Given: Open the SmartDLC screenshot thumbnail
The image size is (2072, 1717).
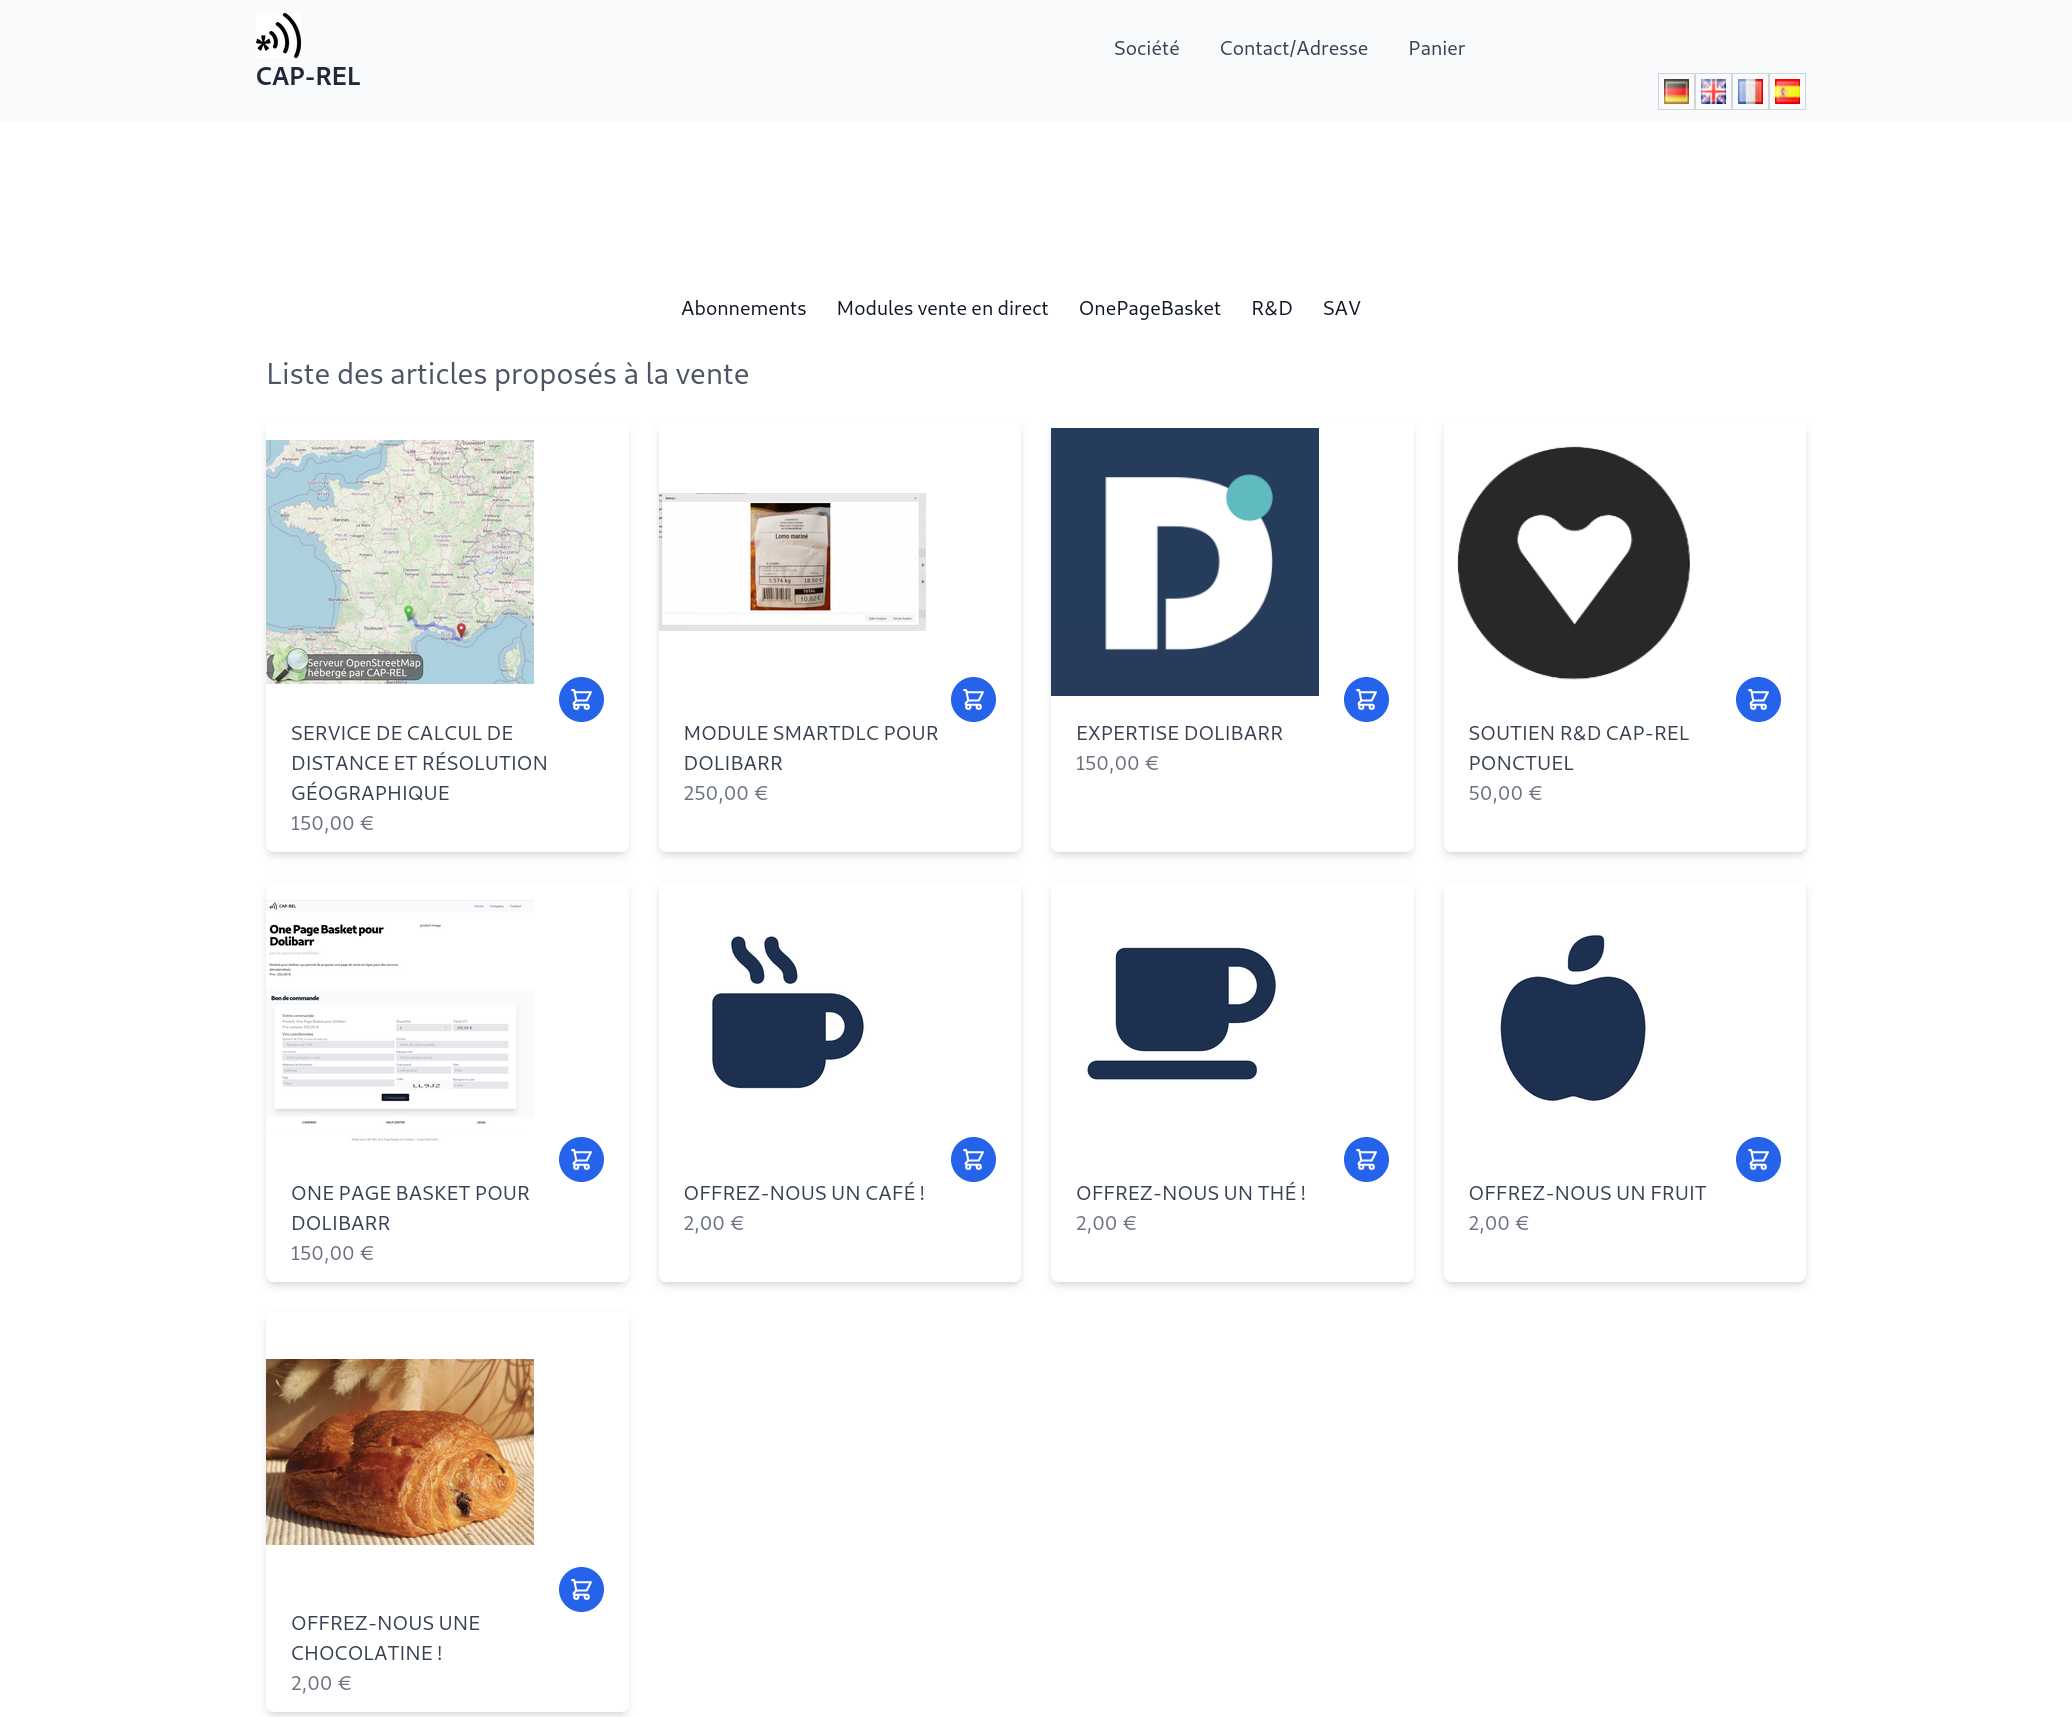Looking at the screenshot, I should pyautogui.click(x=792, y=562).
